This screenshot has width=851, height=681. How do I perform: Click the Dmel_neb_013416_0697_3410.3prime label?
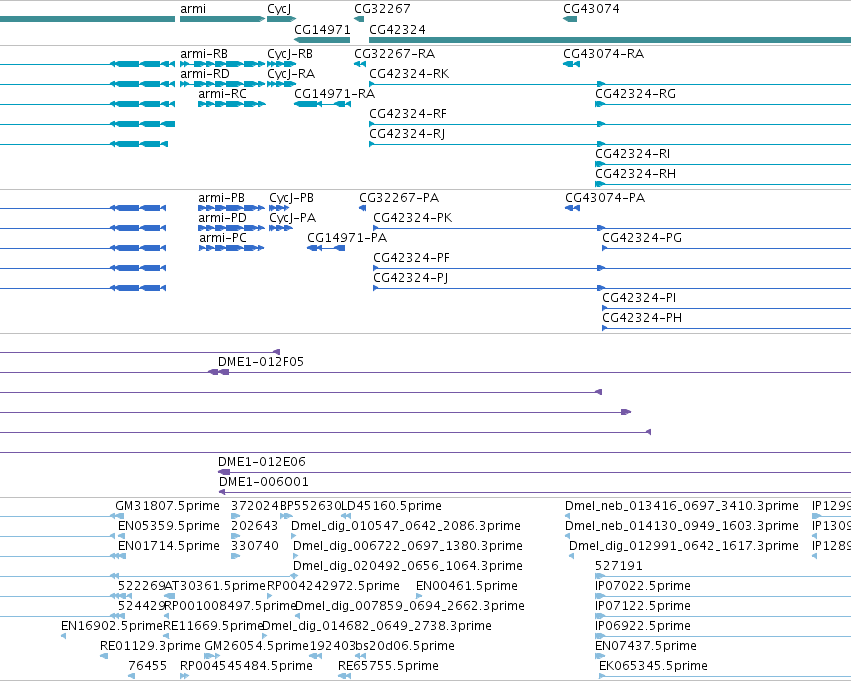click(682, 506)
